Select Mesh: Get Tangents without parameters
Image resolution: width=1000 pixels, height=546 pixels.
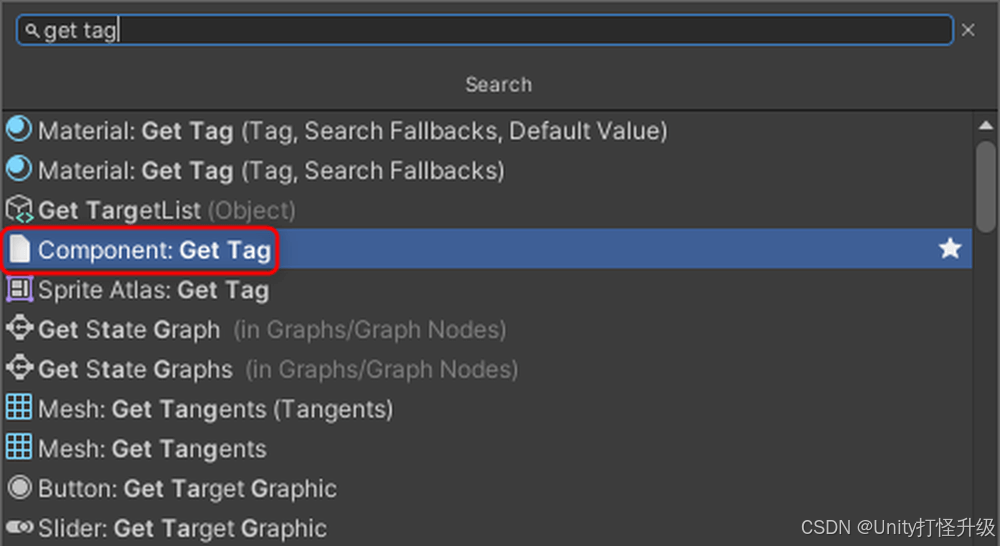point(152,449)
